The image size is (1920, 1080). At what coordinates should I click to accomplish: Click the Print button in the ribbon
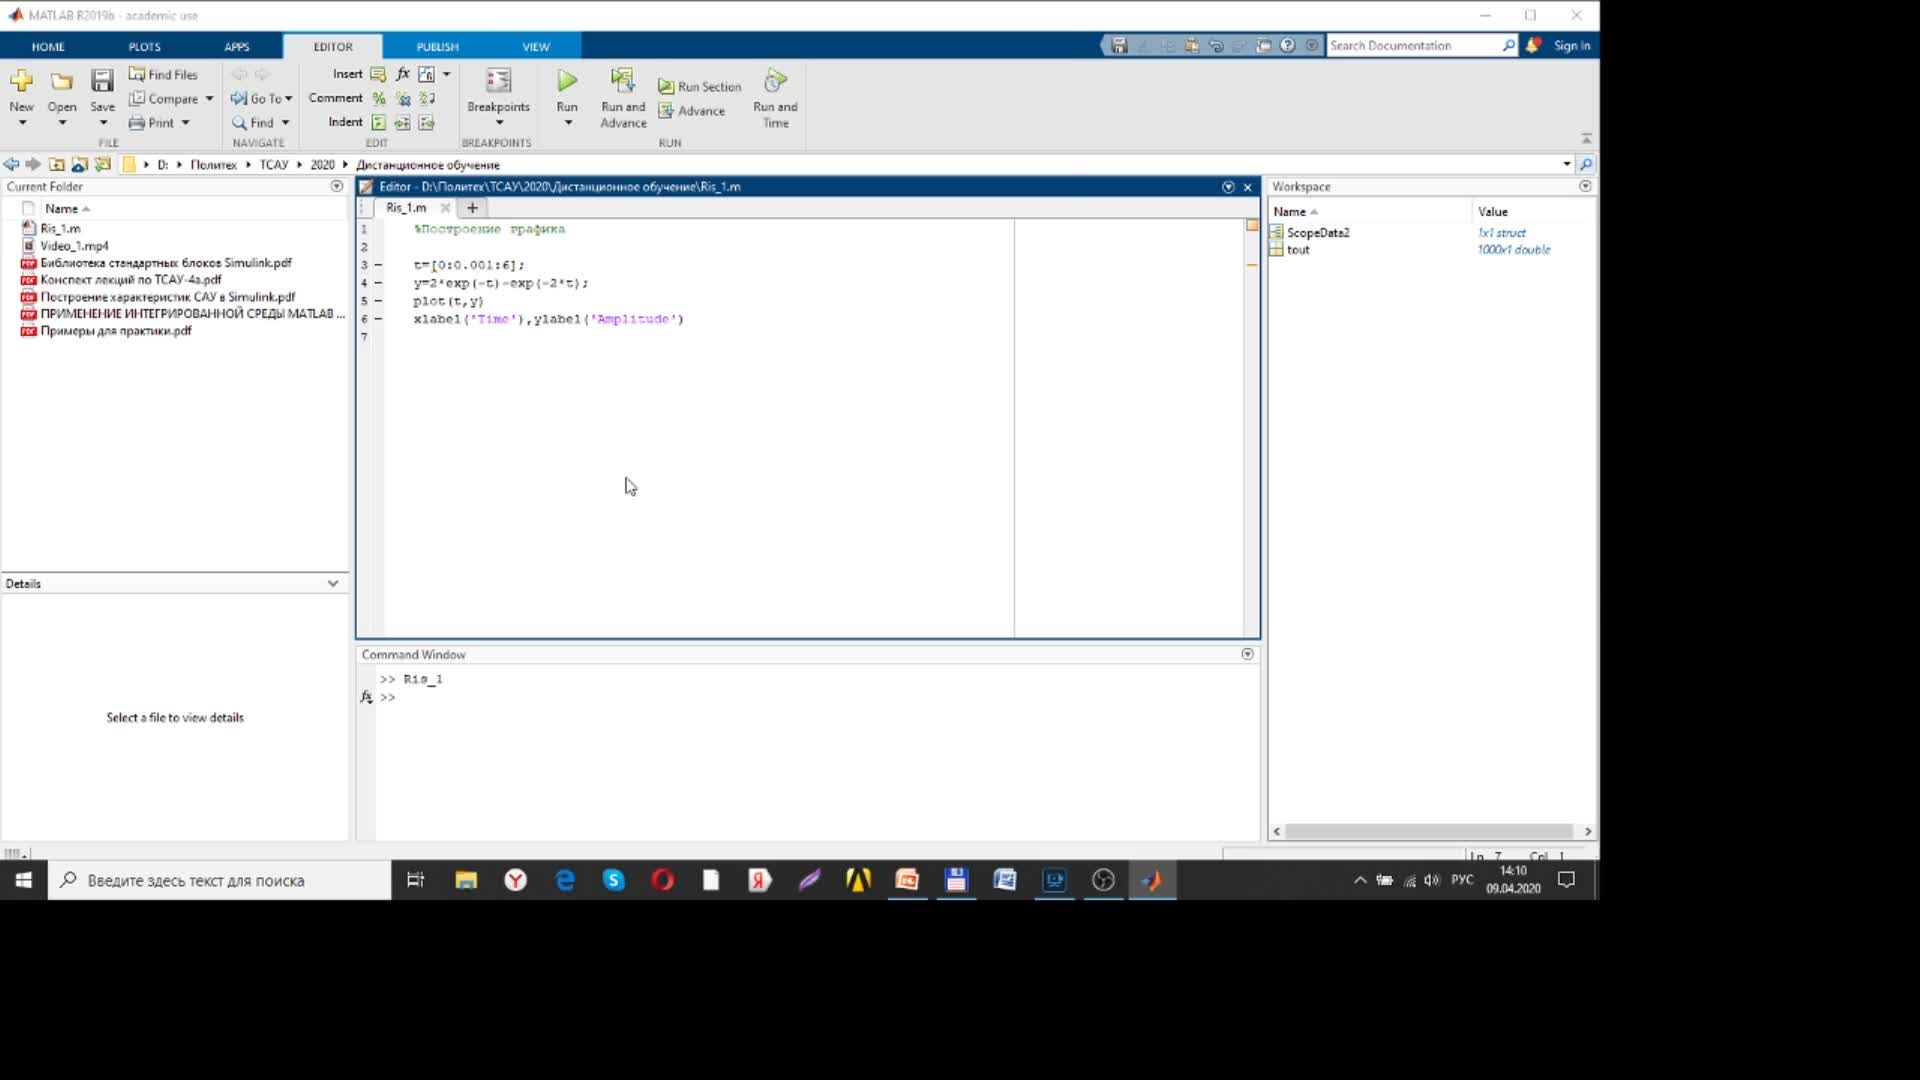coord(152,122)
